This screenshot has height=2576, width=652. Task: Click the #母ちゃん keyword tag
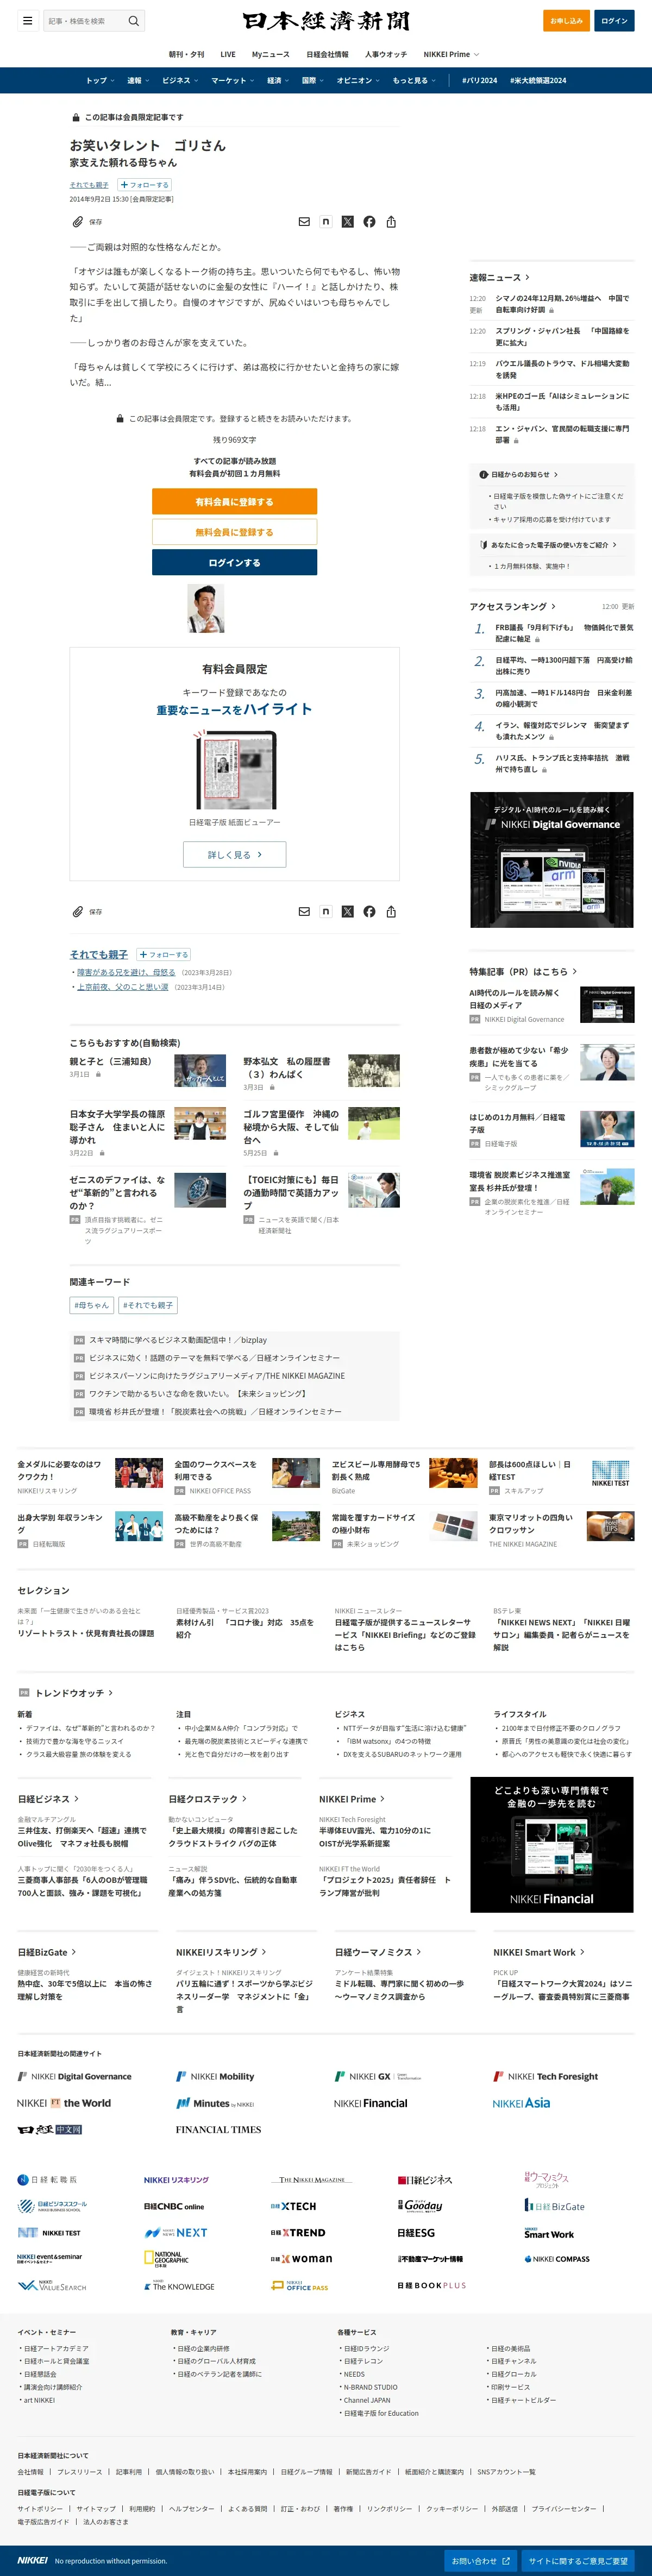91,1305
